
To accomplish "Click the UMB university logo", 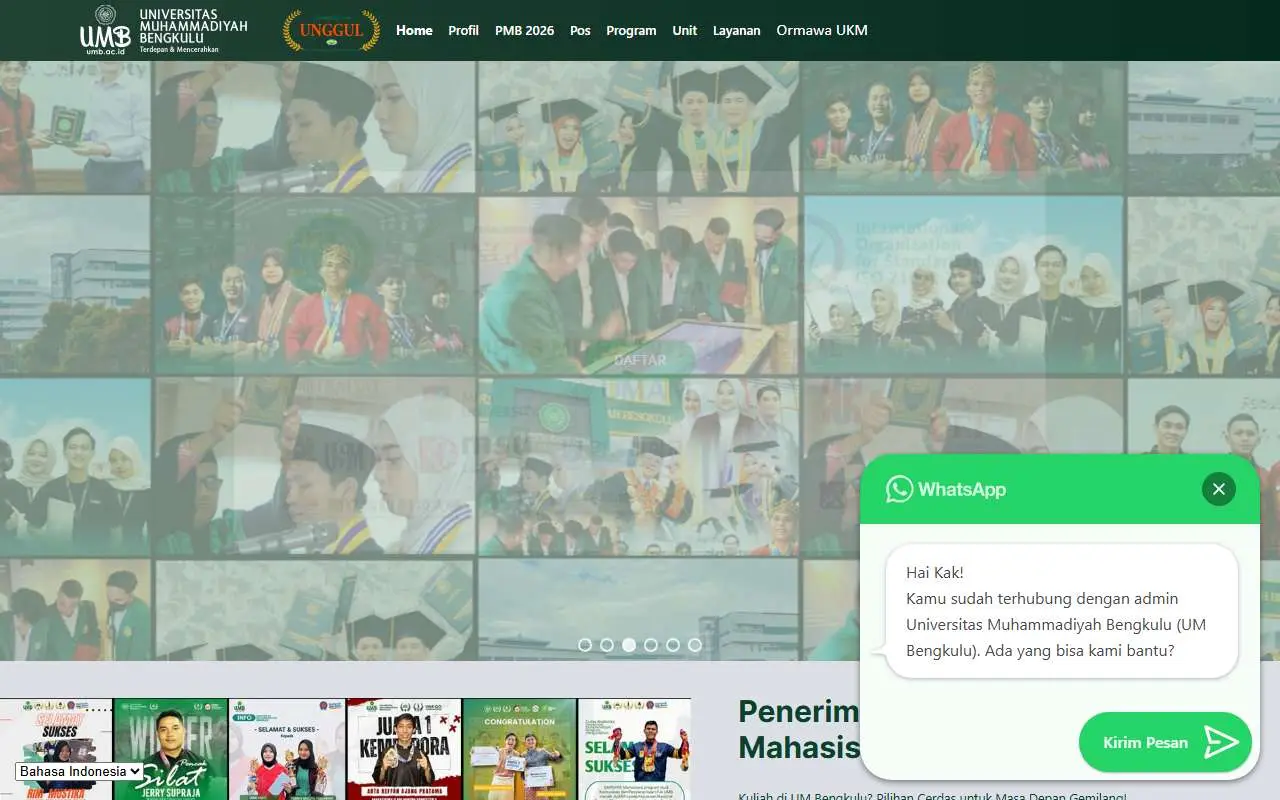I will [164, 30].
